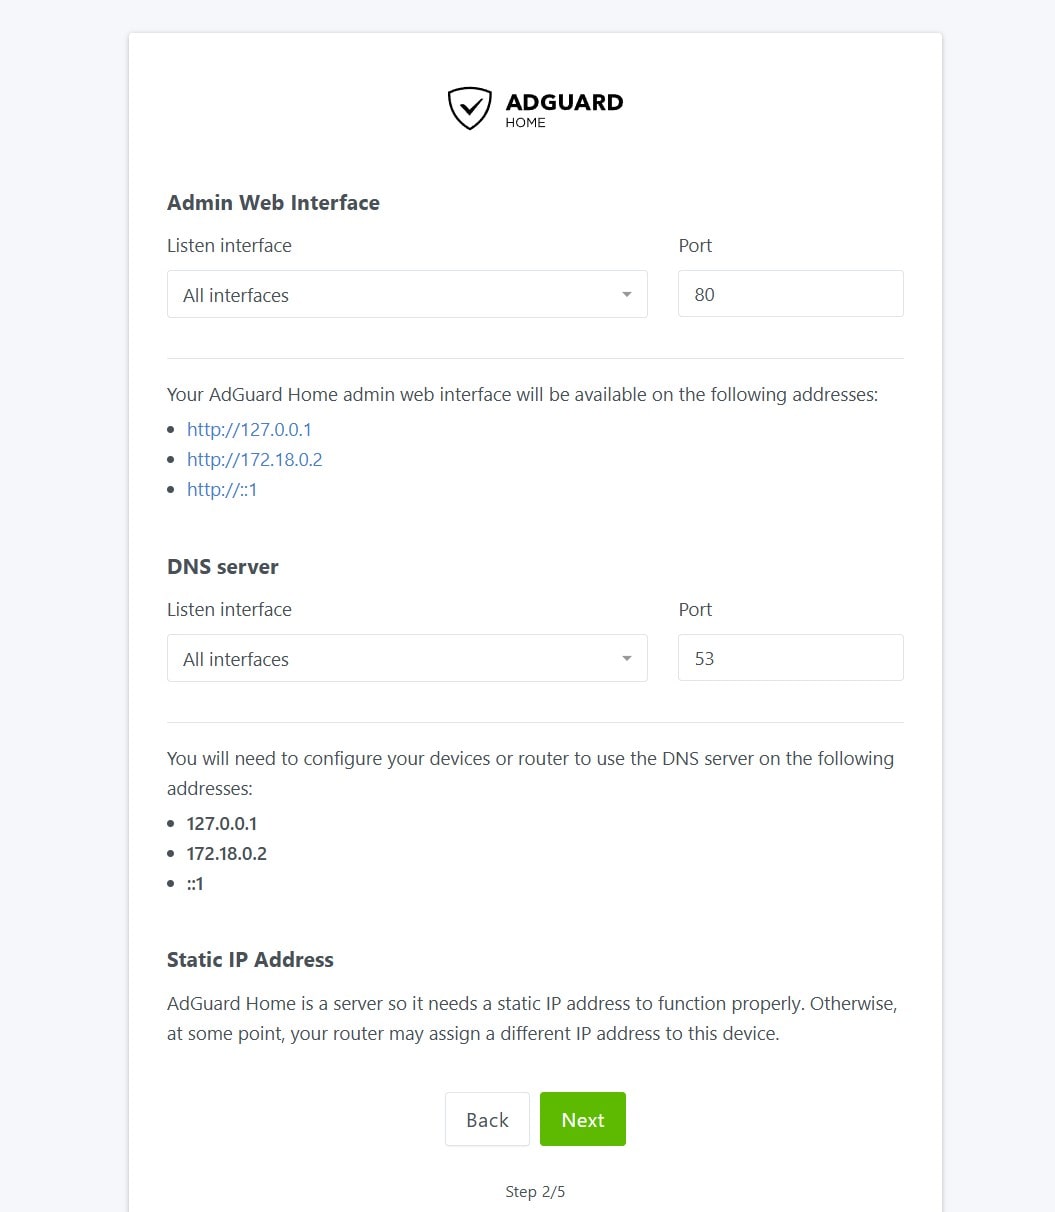Select the bold 172.18.0.2 DNS address
The height and width of the screenshot is (1212, 1055).
click(227, 854)
